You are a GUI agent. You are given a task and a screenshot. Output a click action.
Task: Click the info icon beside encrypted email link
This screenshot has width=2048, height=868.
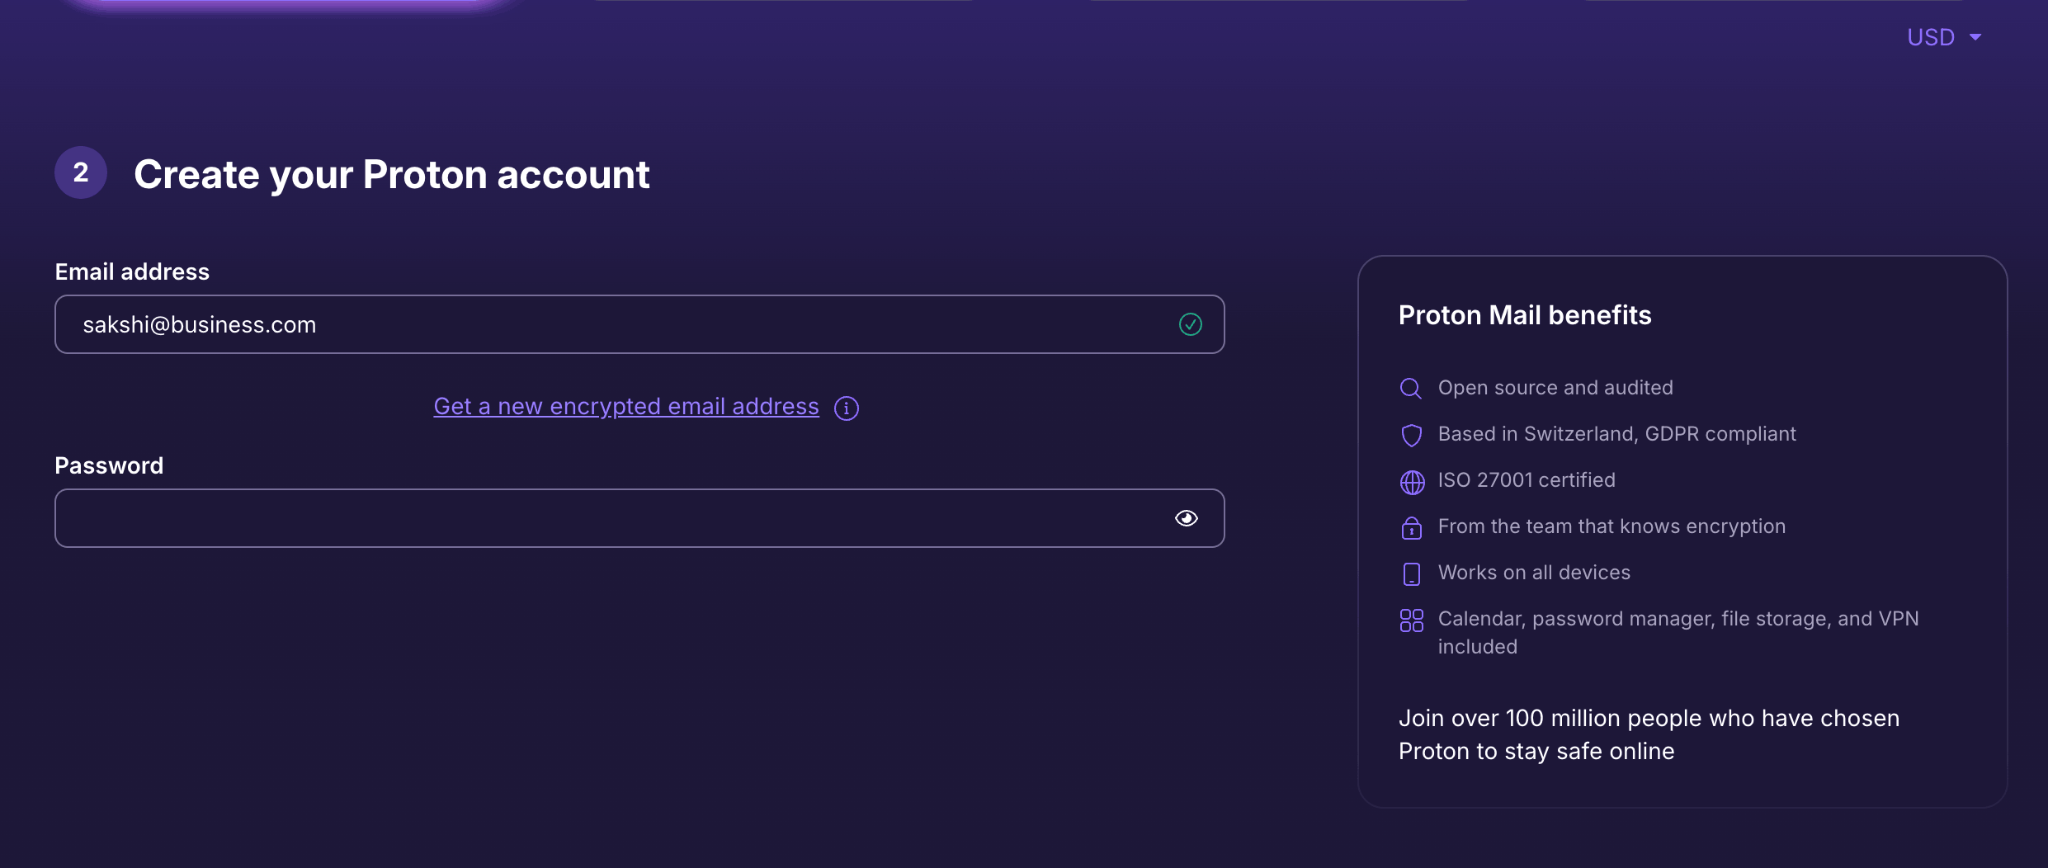coord(846,408)
